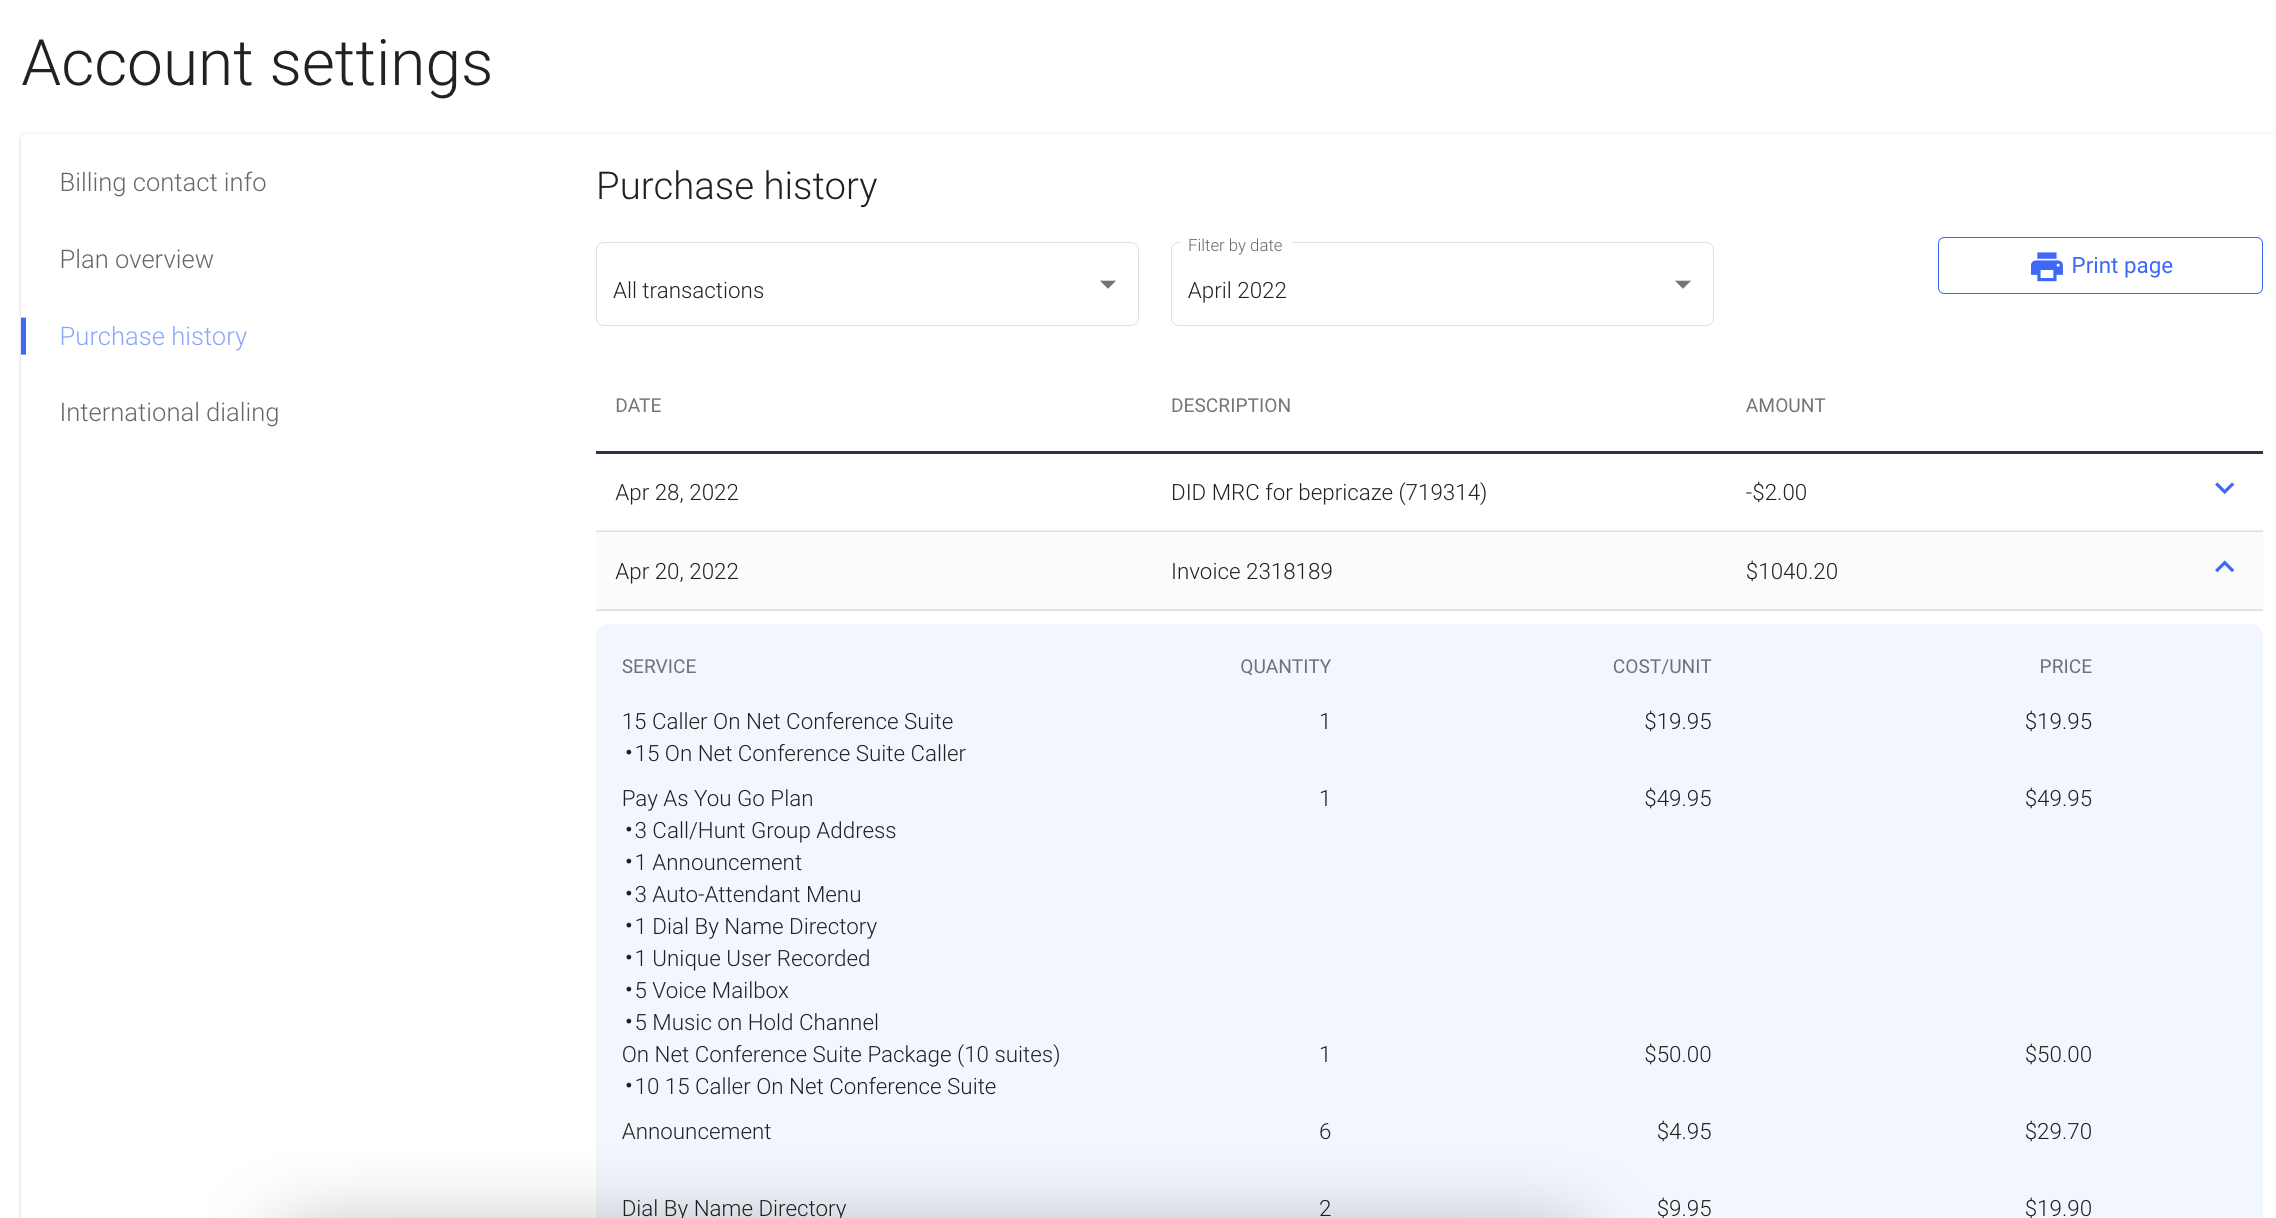Select 15 Caller On Net Conference Suite line
The image size is (2276, 1218).
(x=787, y=721)
